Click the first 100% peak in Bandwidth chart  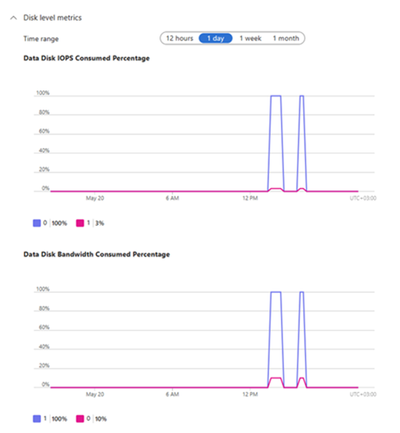[276, 292]
